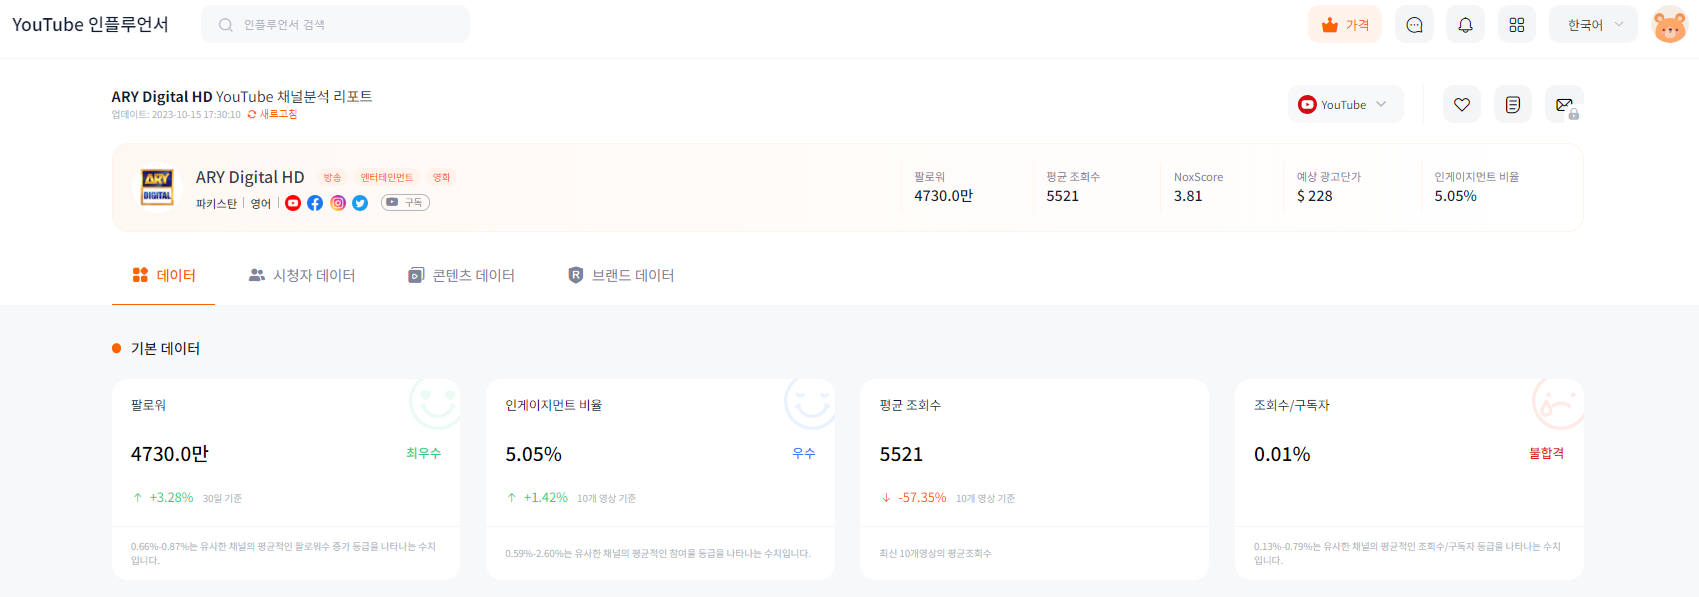Focus the 인플루언서 검색 search field
Viewport: 1699px width, 597px height.
pos(335,24)
